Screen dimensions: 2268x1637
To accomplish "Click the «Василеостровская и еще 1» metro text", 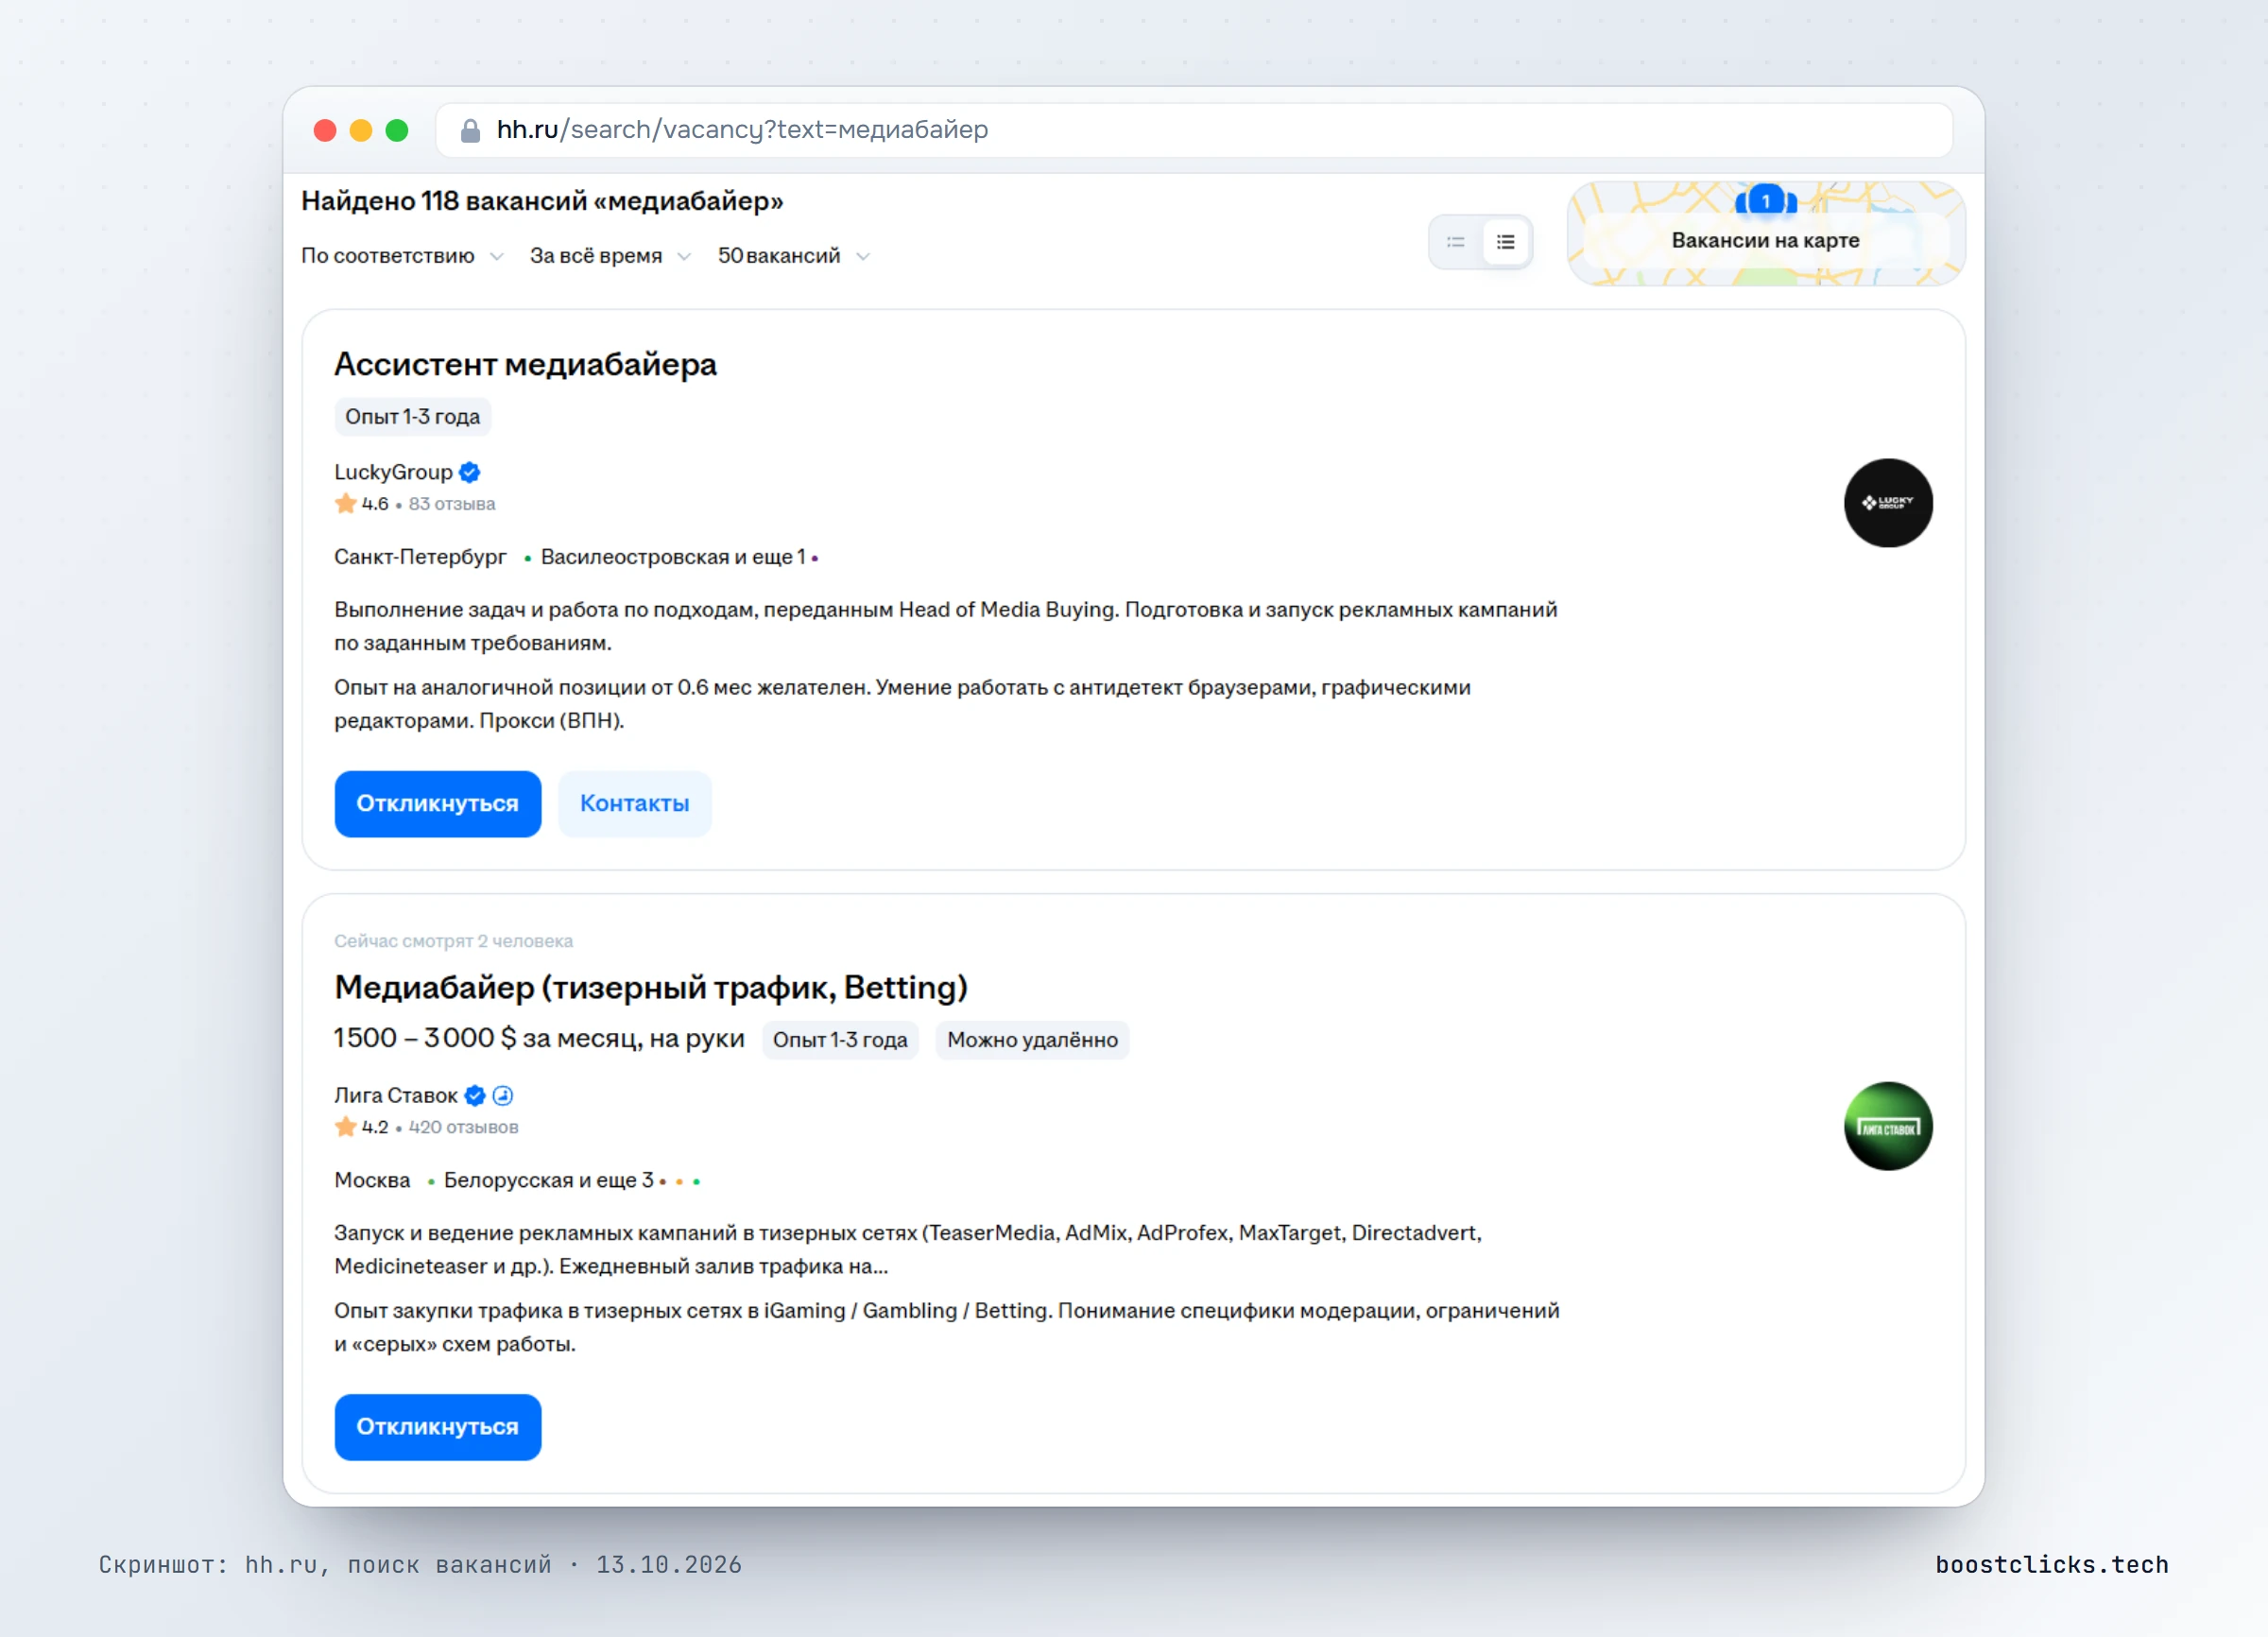I will (x=673, y=557).
